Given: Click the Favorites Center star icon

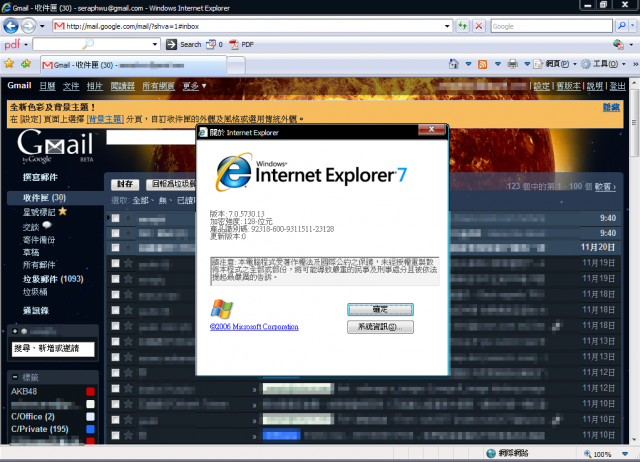Looking at the screenshot, I should pos(9,64).
